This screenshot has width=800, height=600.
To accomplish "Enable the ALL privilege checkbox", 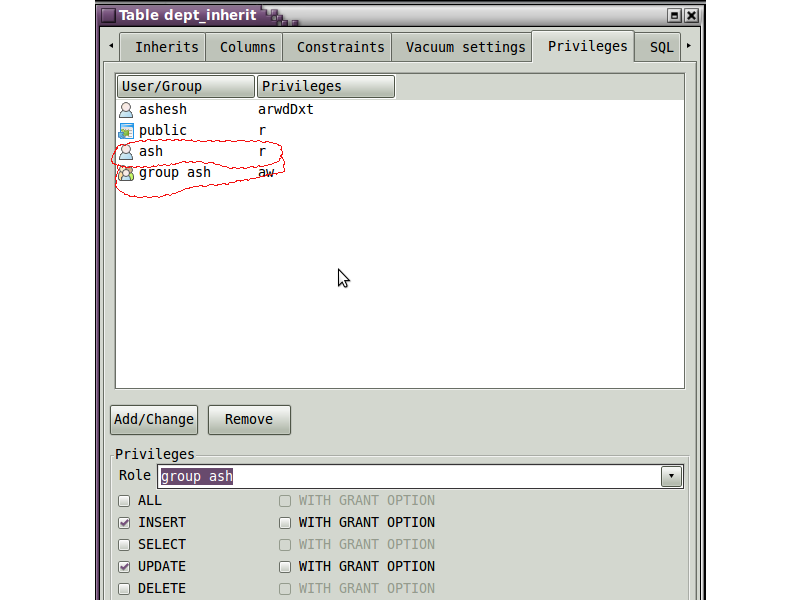I will pos(124,501).
